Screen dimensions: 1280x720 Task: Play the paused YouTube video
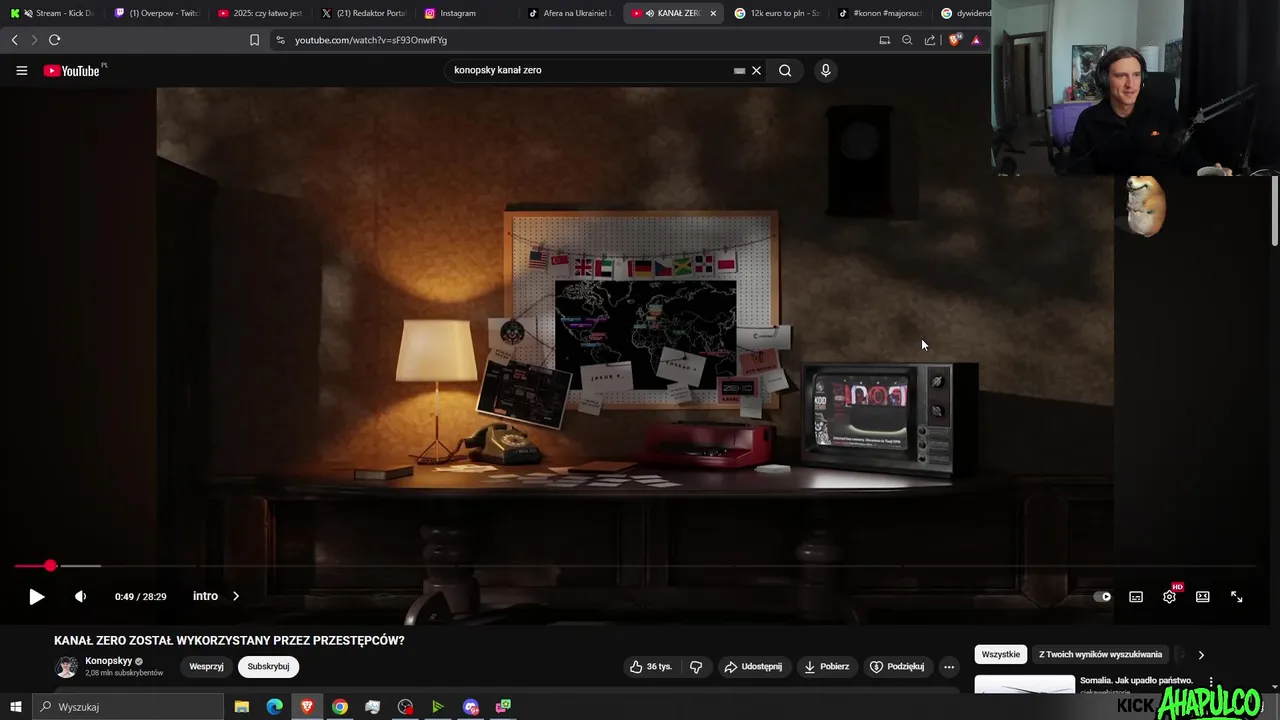[x=36, y=596]
